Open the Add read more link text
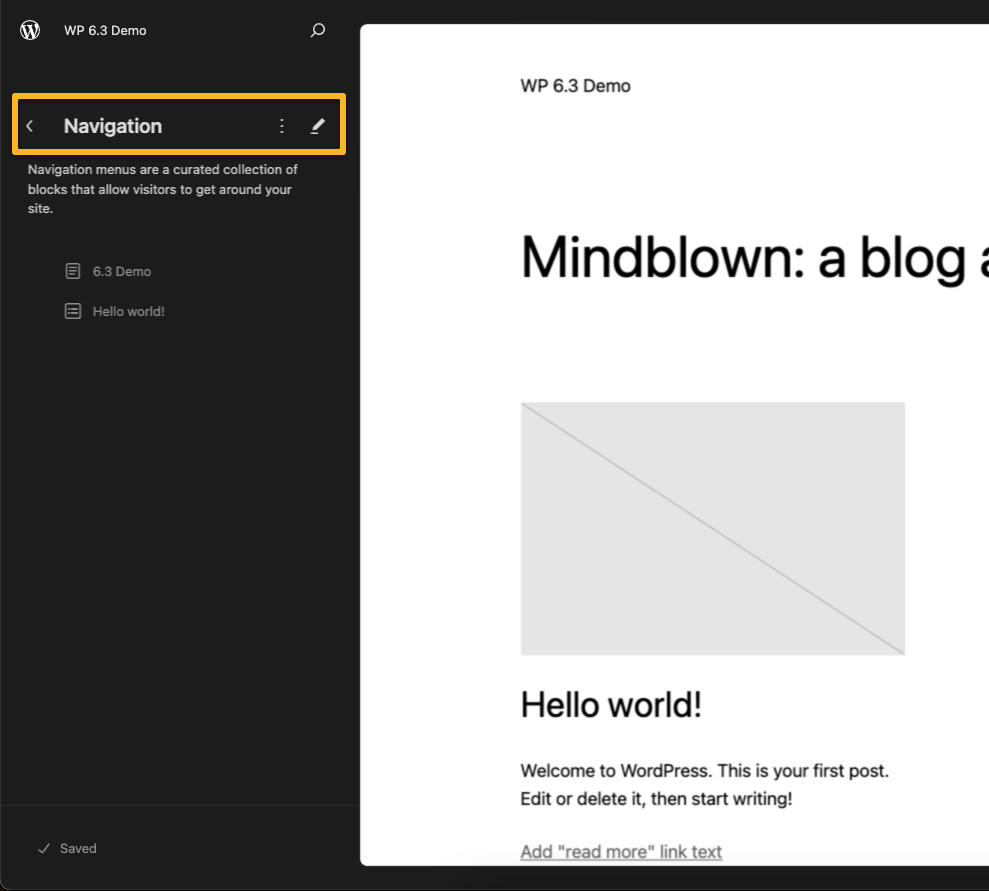The width and height of the screenshot is (989, 891). pyautogui.click(x=620, y=851)
